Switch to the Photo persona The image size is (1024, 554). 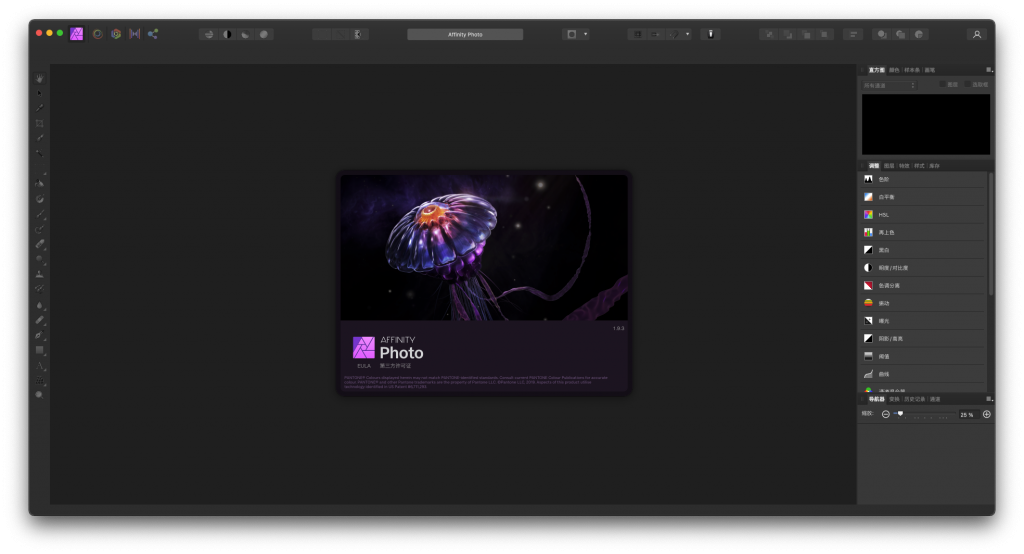[x=76, y=34]
